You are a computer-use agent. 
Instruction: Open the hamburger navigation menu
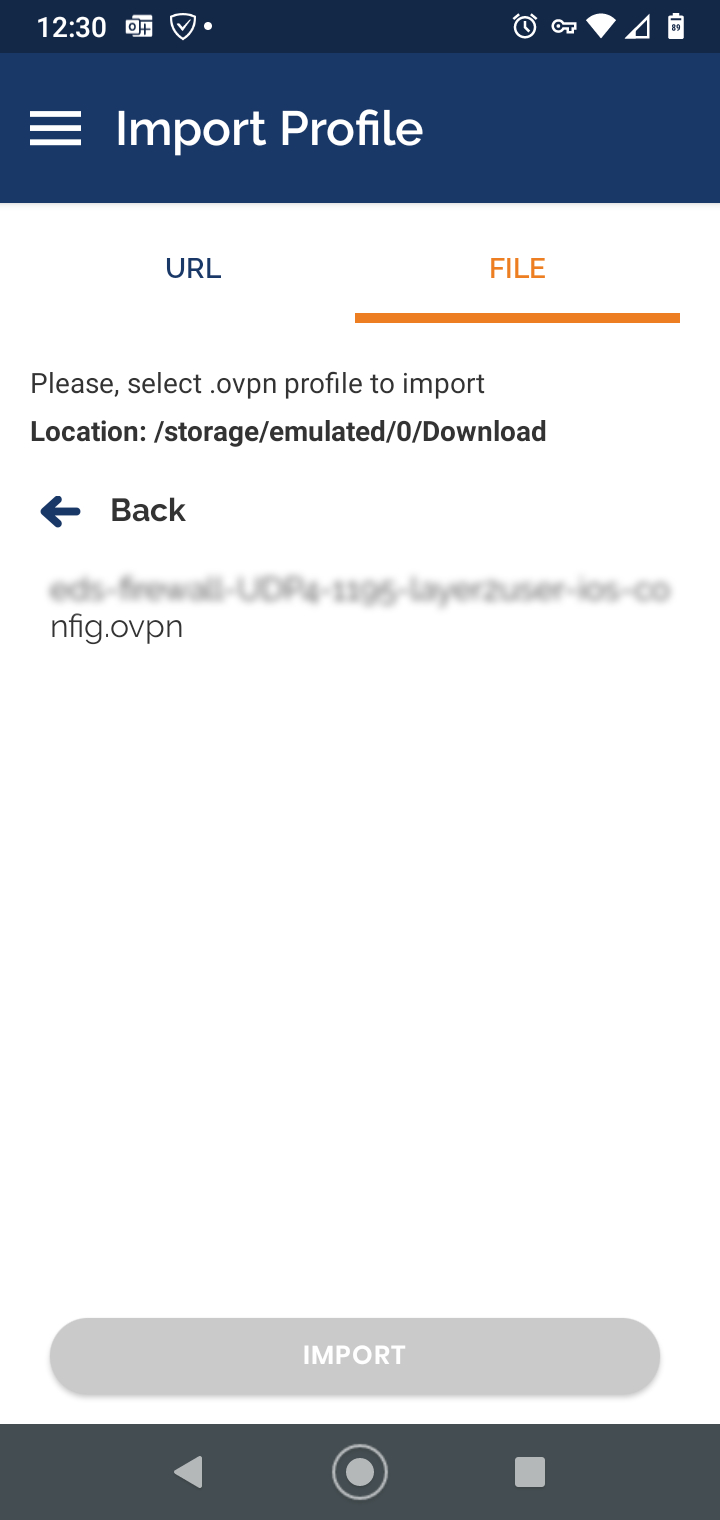(x=55, y=129)
